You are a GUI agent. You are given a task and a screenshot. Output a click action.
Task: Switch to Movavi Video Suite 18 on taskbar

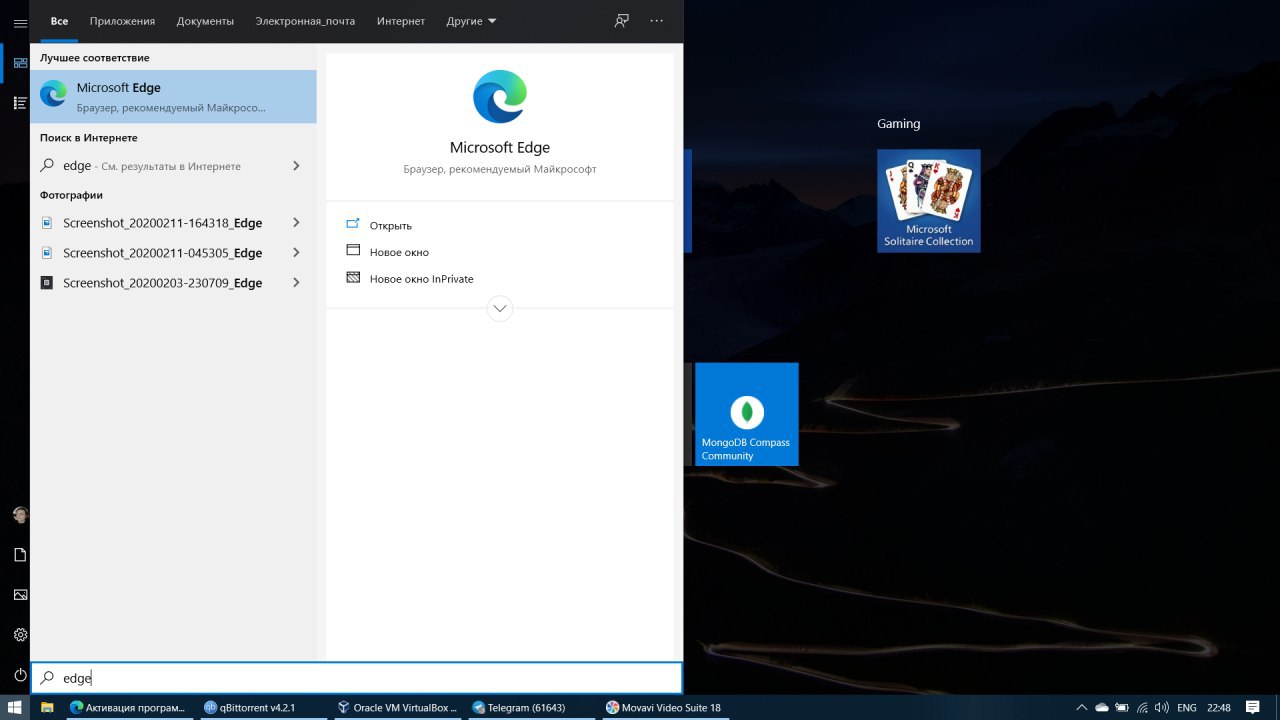(666, 707)
